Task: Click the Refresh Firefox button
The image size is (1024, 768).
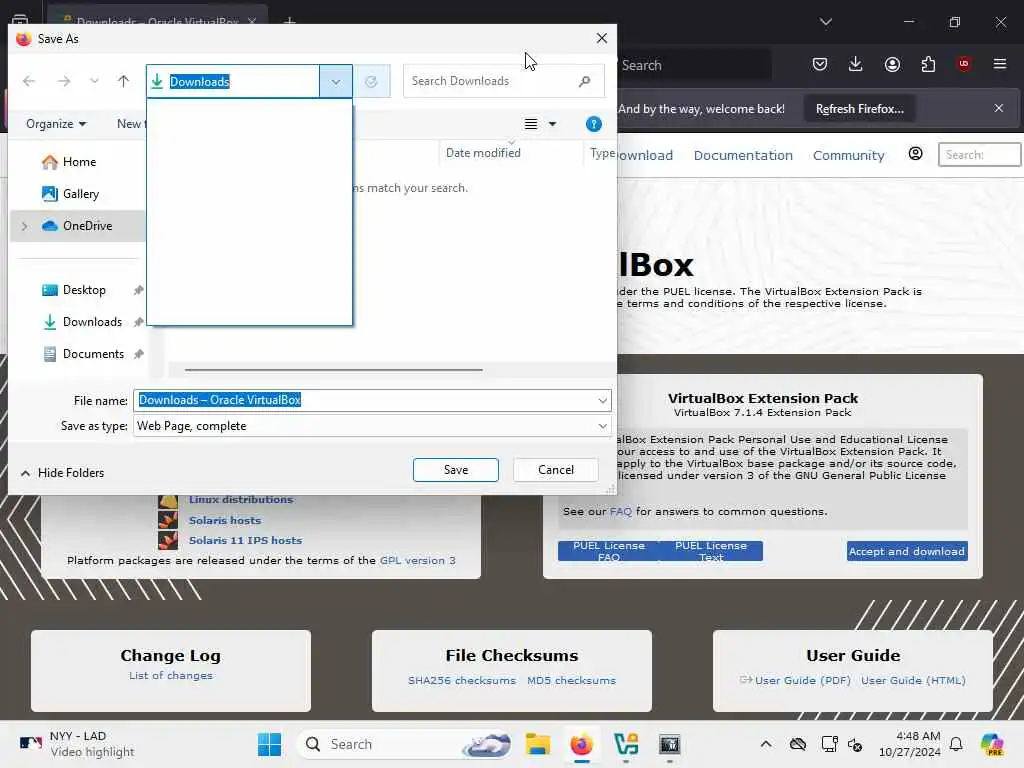Action: point(859,109)
